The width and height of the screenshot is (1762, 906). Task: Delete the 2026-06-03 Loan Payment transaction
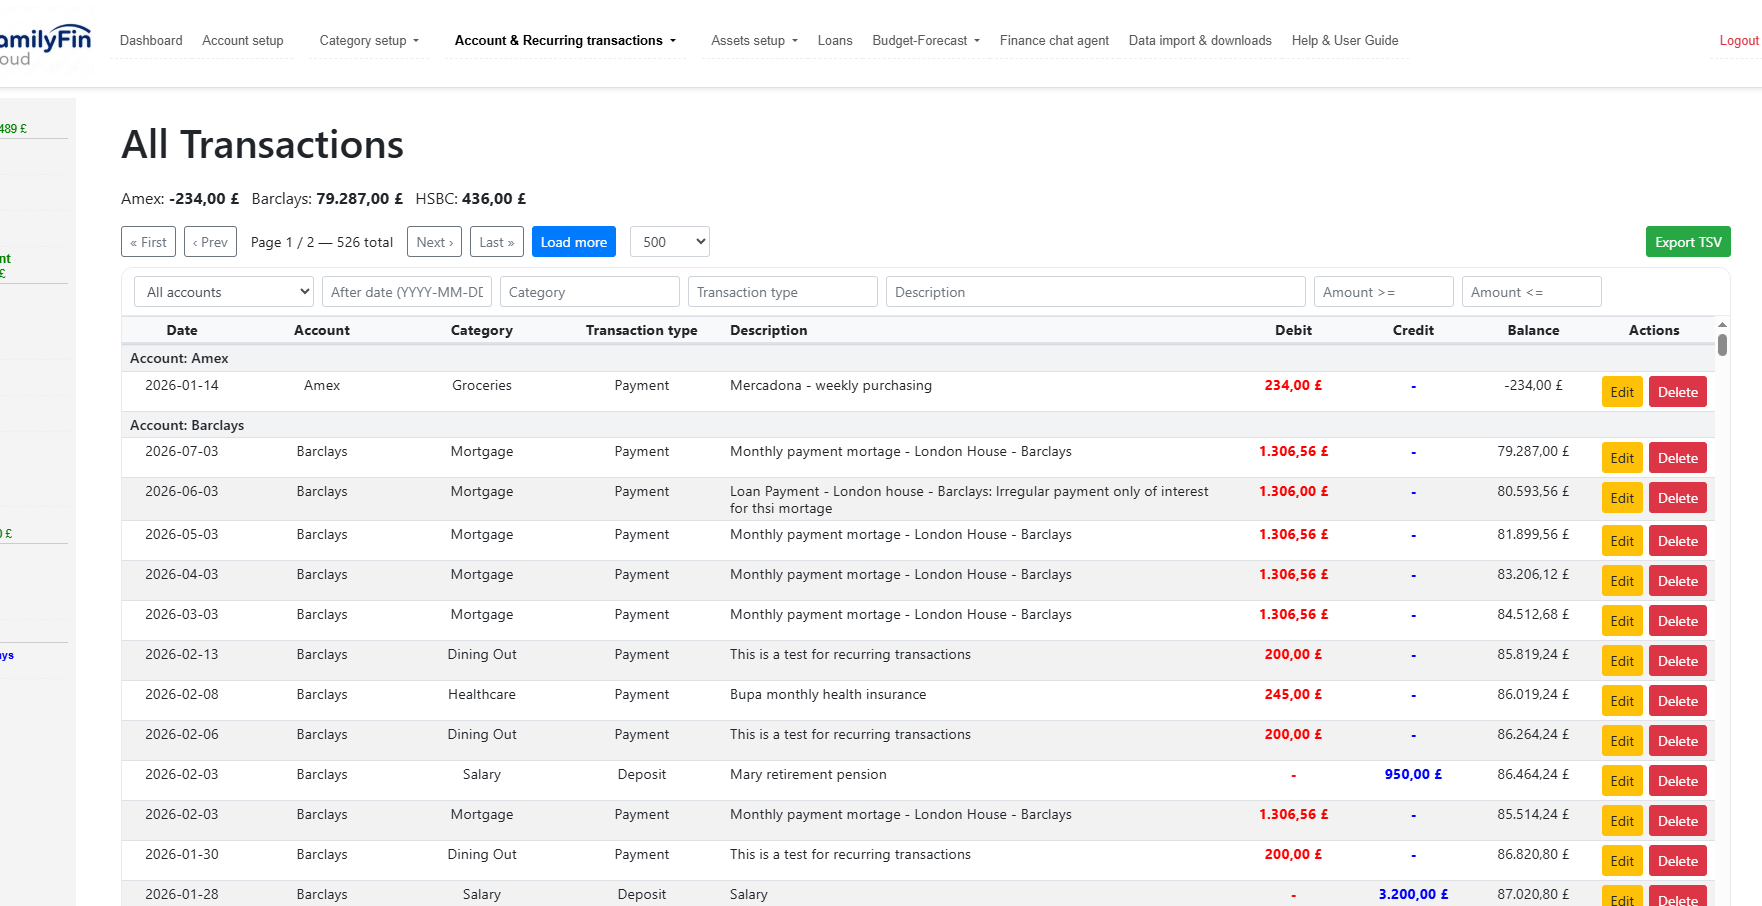[1678, 498]
